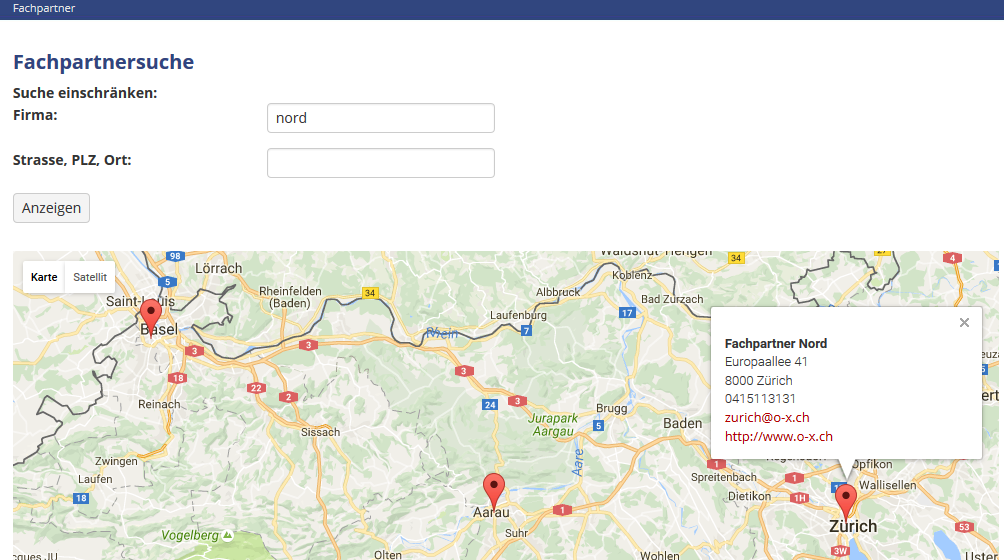Click the Brugg map label

coord(611,409)
